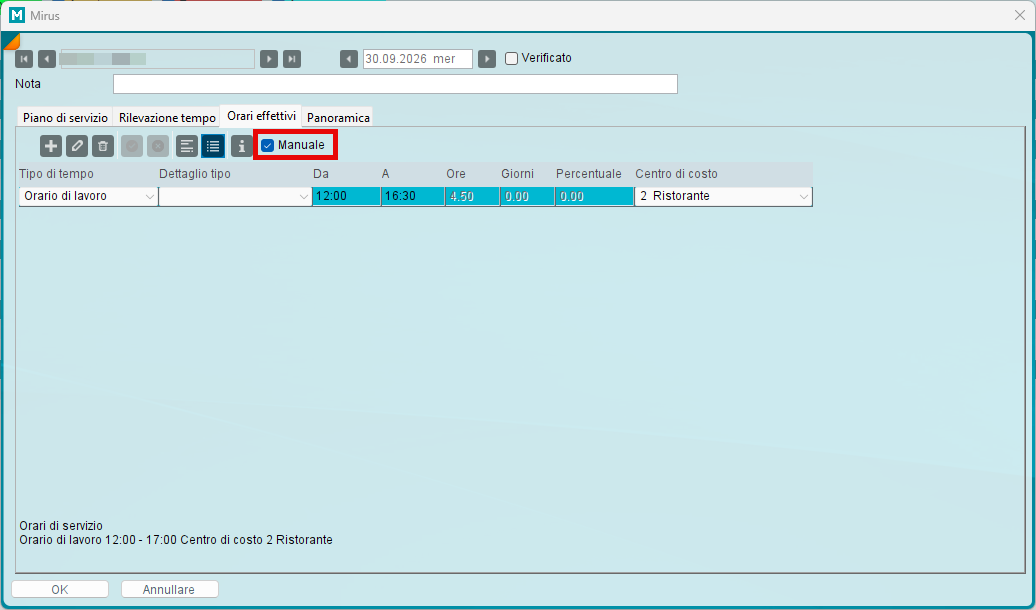Image resolution: width=1036 pixels, height=610 pixels.
Task: Click the greyed-out confirm checkmark icon
Action: click(x=132, y=146)
